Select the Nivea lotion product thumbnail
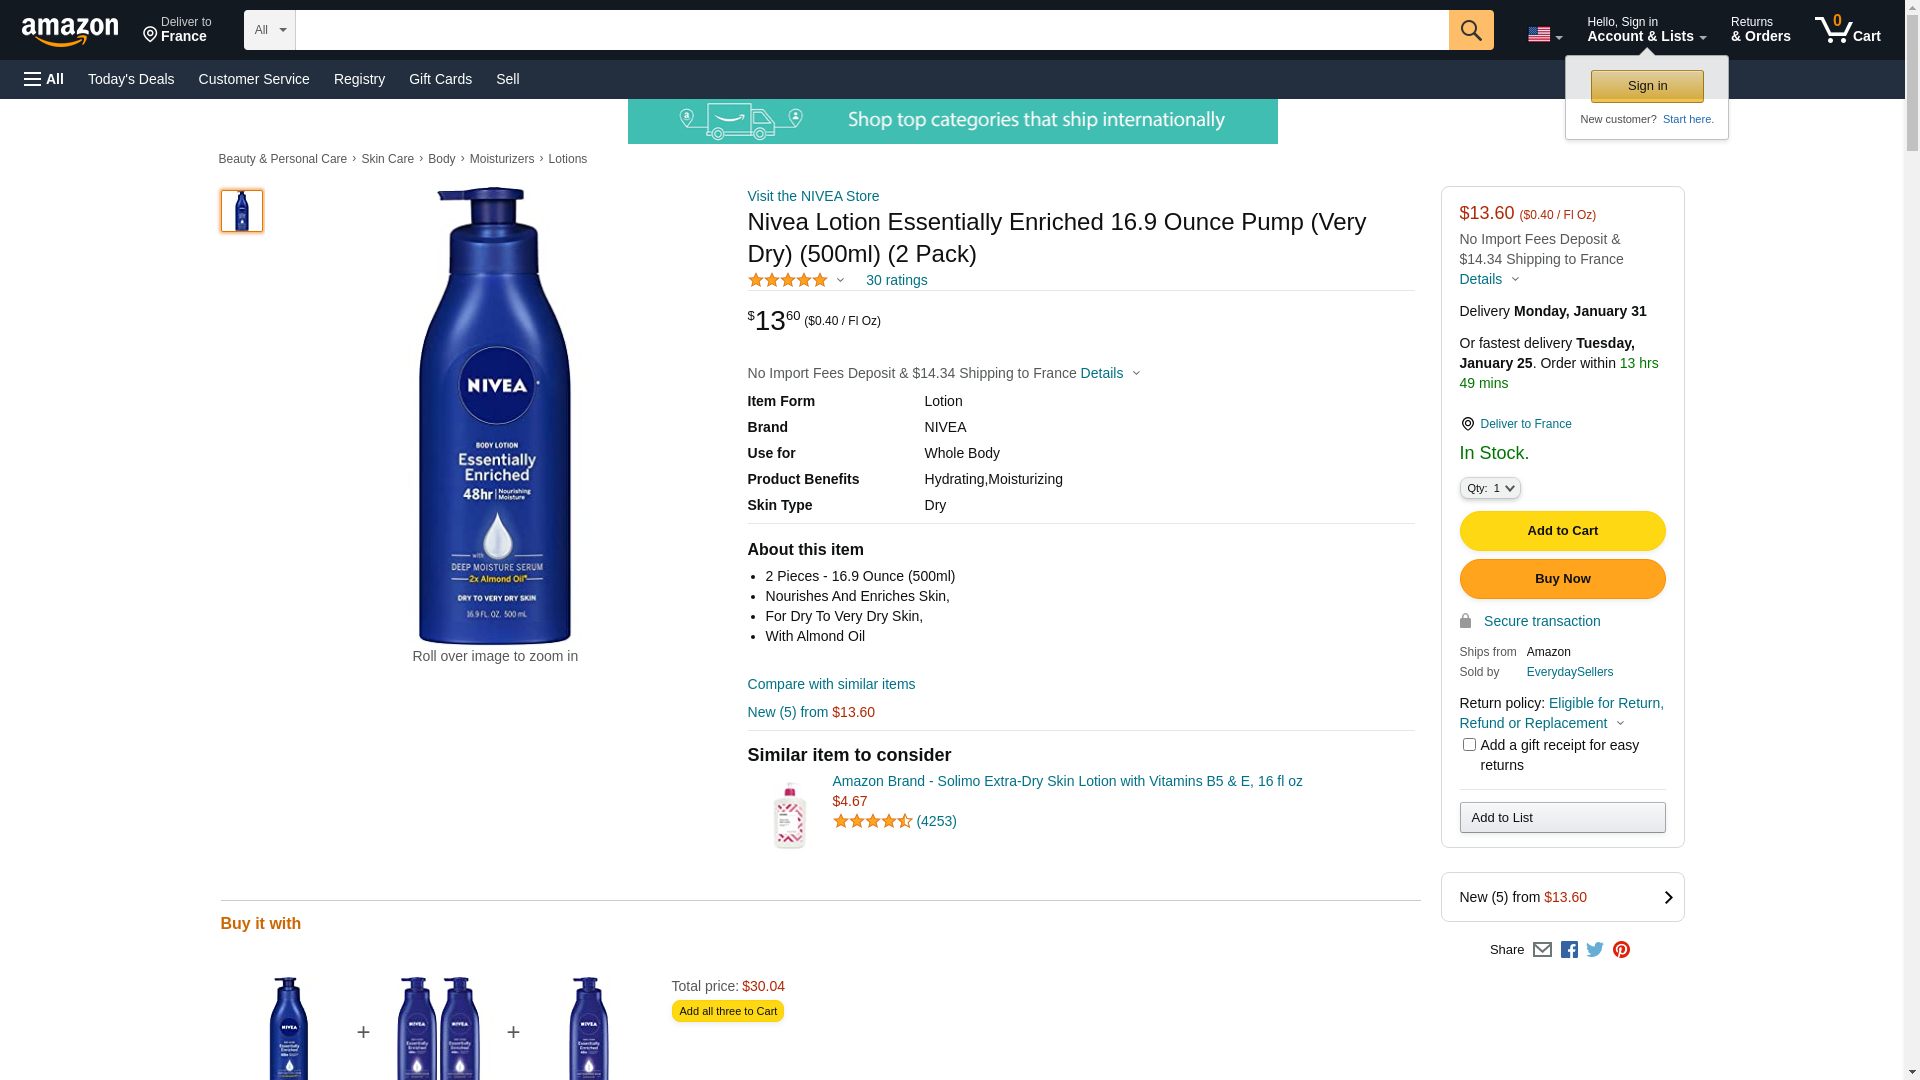 (x=242, y=211)
